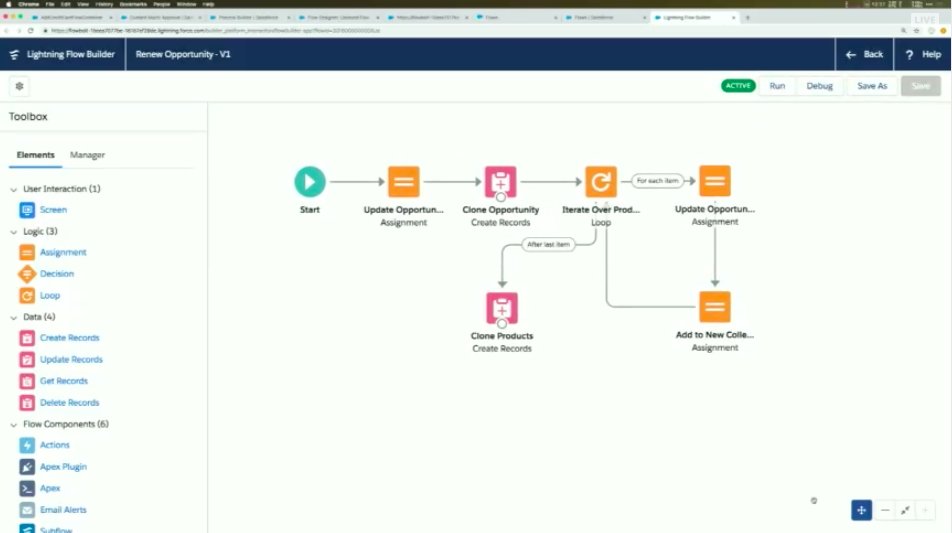Click the Save button
The width and height of the screenshot is (952, 533).
tap(920, 86)
